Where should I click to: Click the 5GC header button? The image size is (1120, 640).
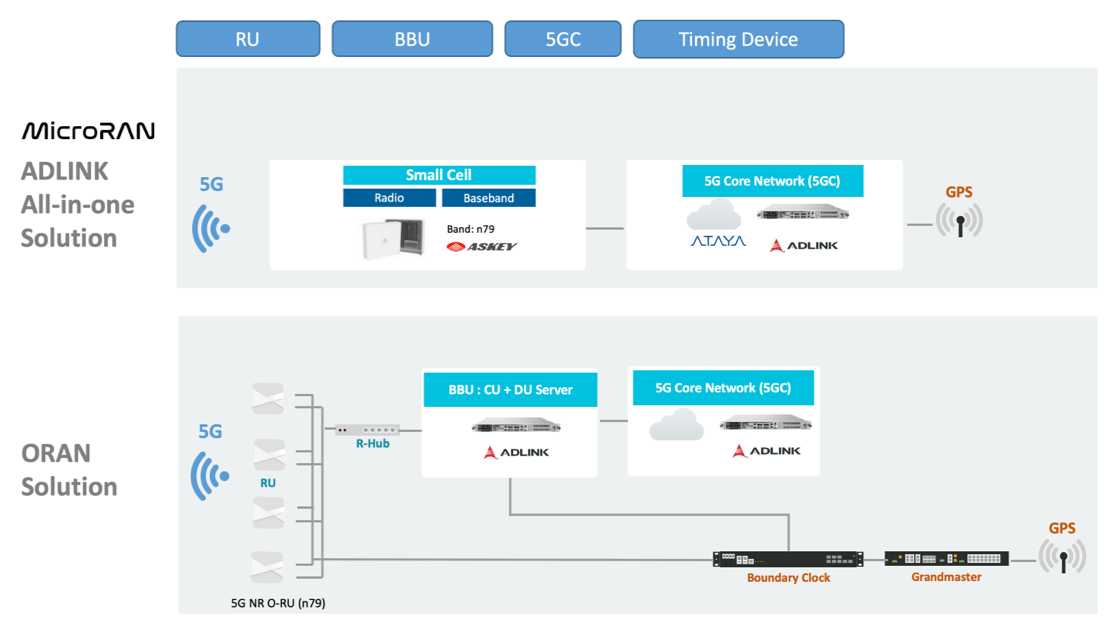pos(563,39)
